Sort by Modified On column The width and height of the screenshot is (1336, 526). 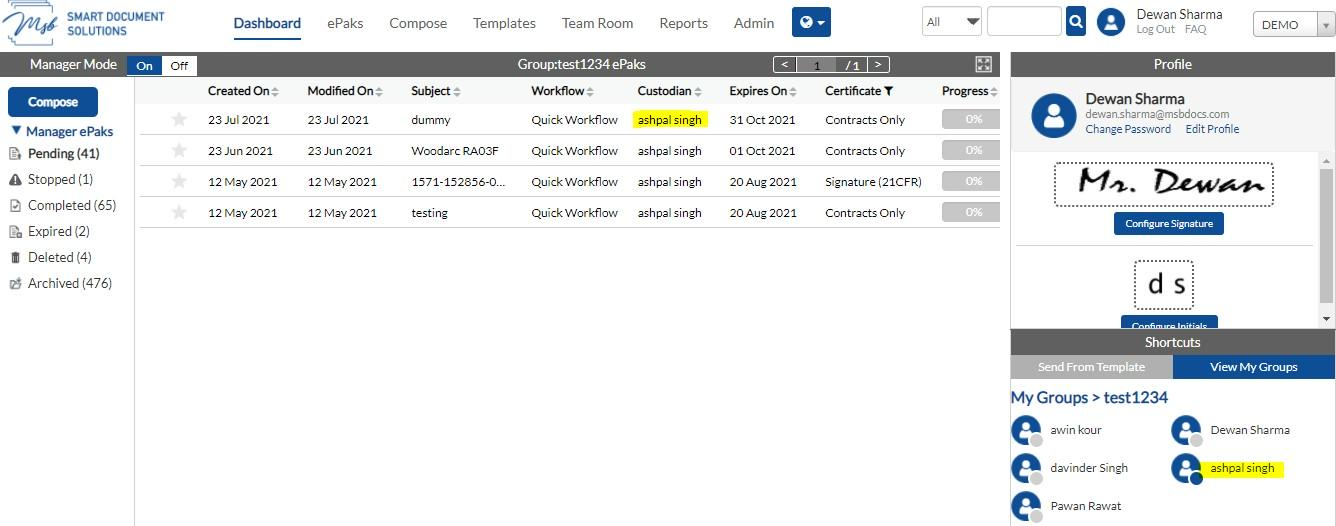pyautogui.click(x=345, y=91)
